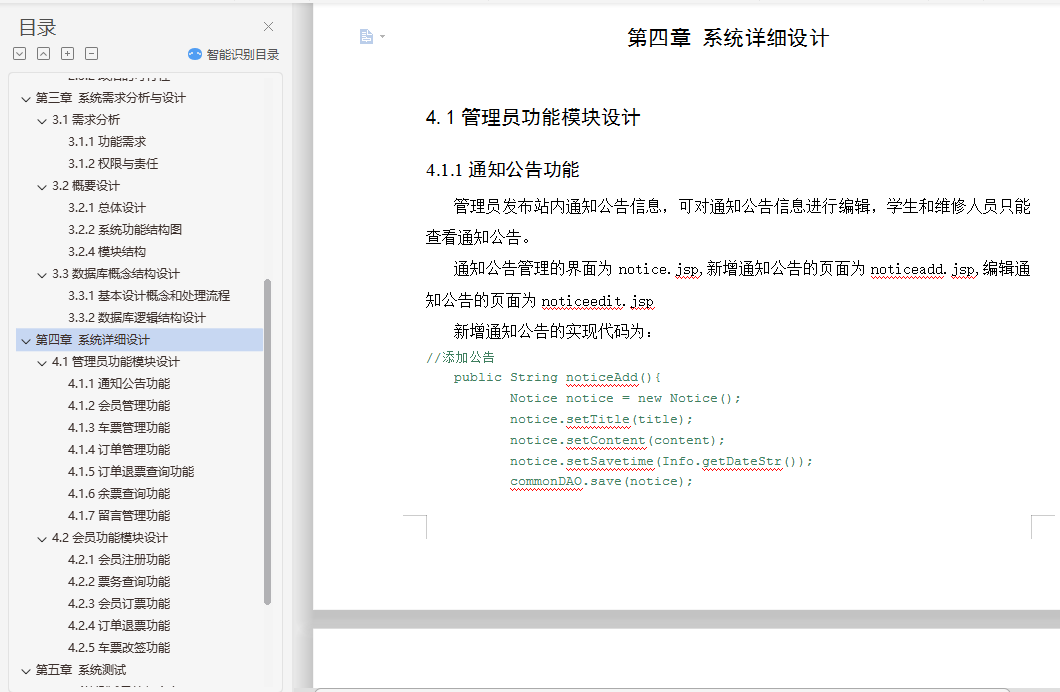
Task: Go to 4.1.6 余票查询功能
Action: [x=119, y=493]
